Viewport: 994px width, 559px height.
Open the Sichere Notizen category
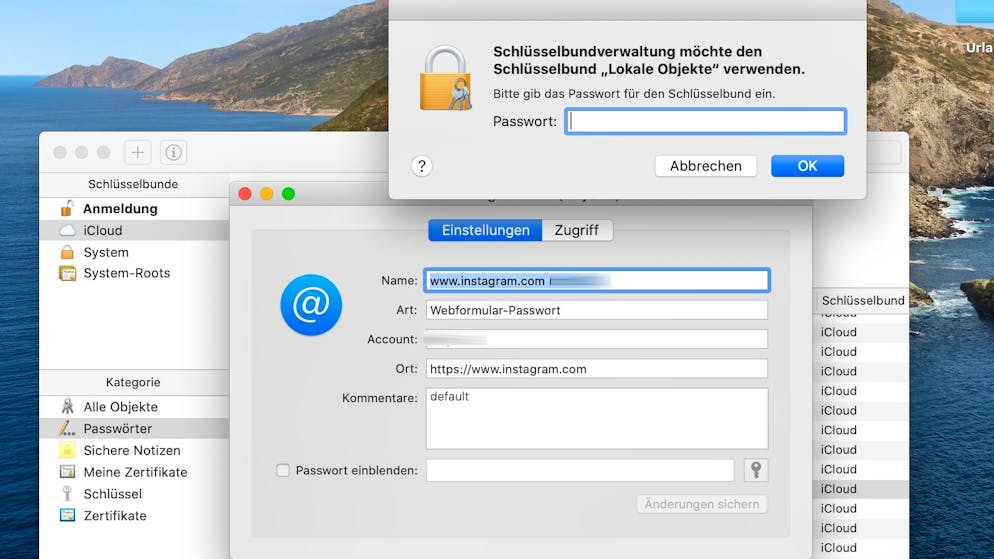131,450
